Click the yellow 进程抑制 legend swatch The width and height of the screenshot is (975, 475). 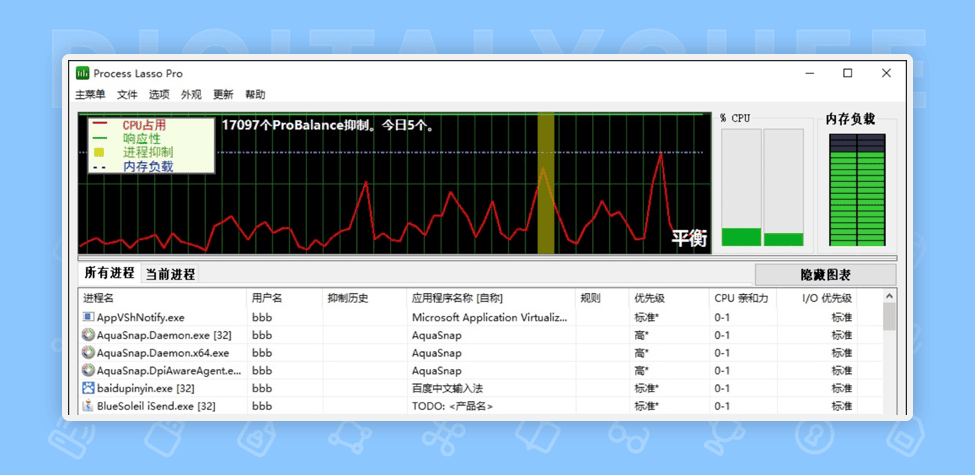(x=99, y=152)
